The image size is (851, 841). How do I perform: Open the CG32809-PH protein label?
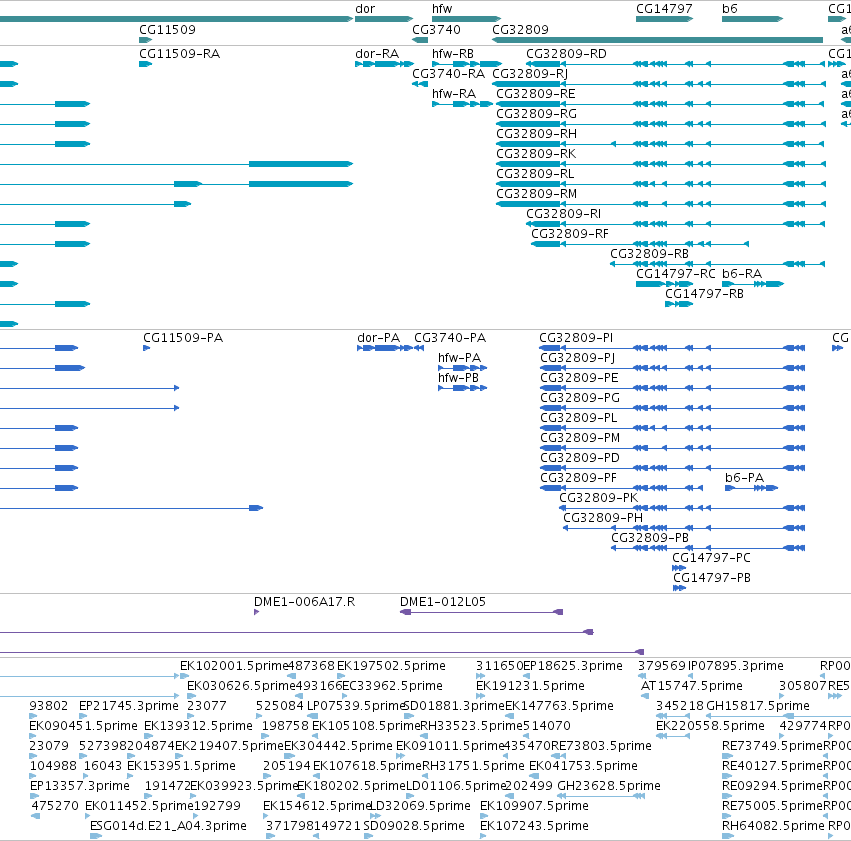pyautogui.click(x=603, y=518)
